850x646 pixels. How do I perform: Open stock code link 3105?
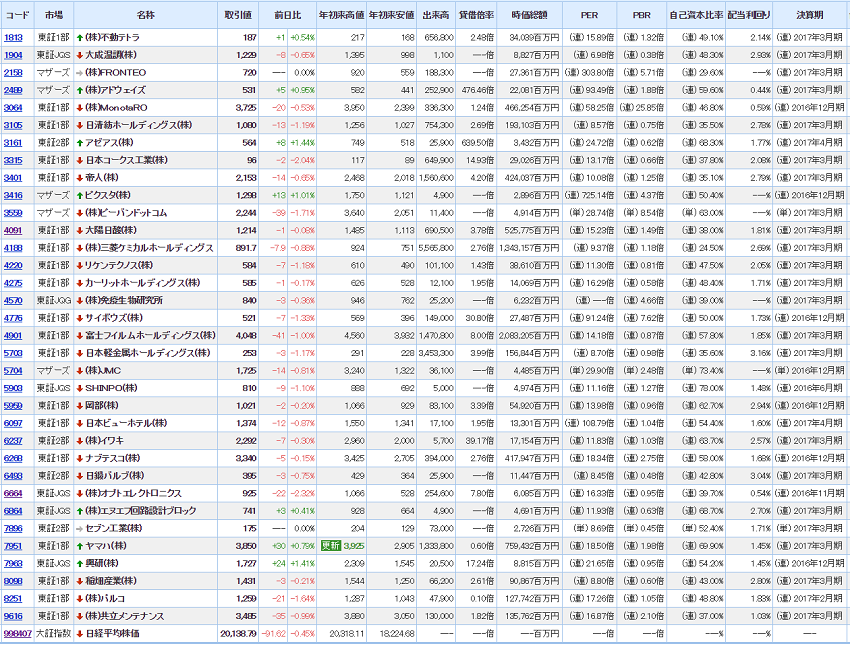pyautogui.click(x=13, y=125)
